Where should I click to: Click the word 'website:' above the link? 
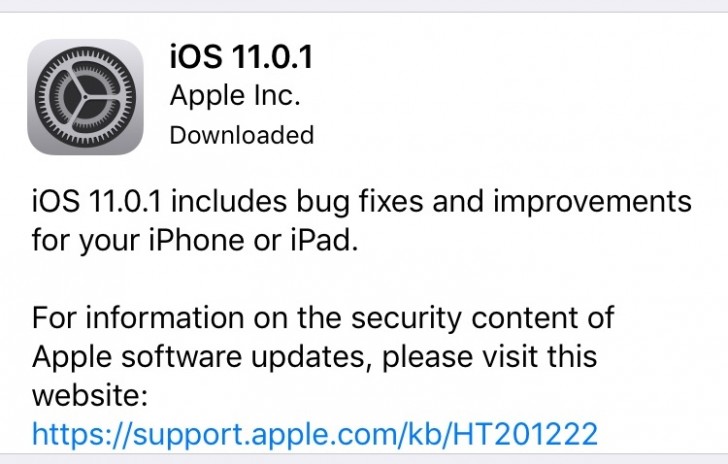click(90, 396)
